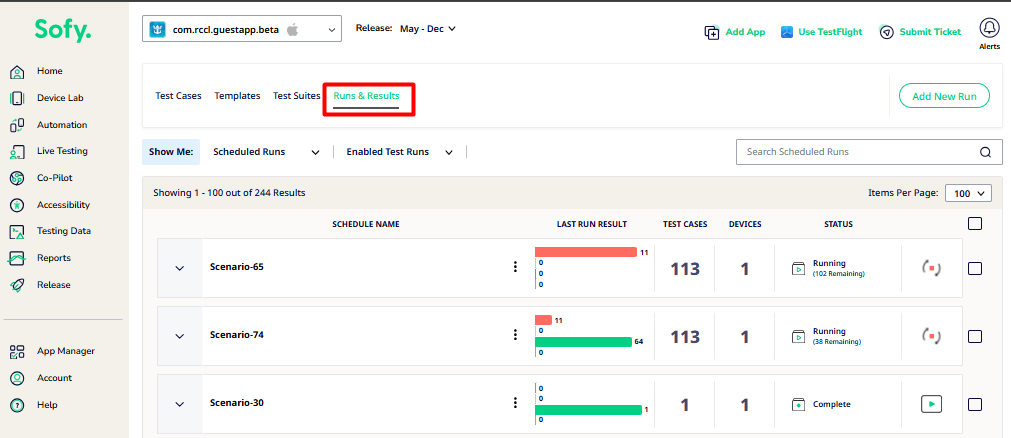Click the Scenario-65 schedule name

point(237,267)
